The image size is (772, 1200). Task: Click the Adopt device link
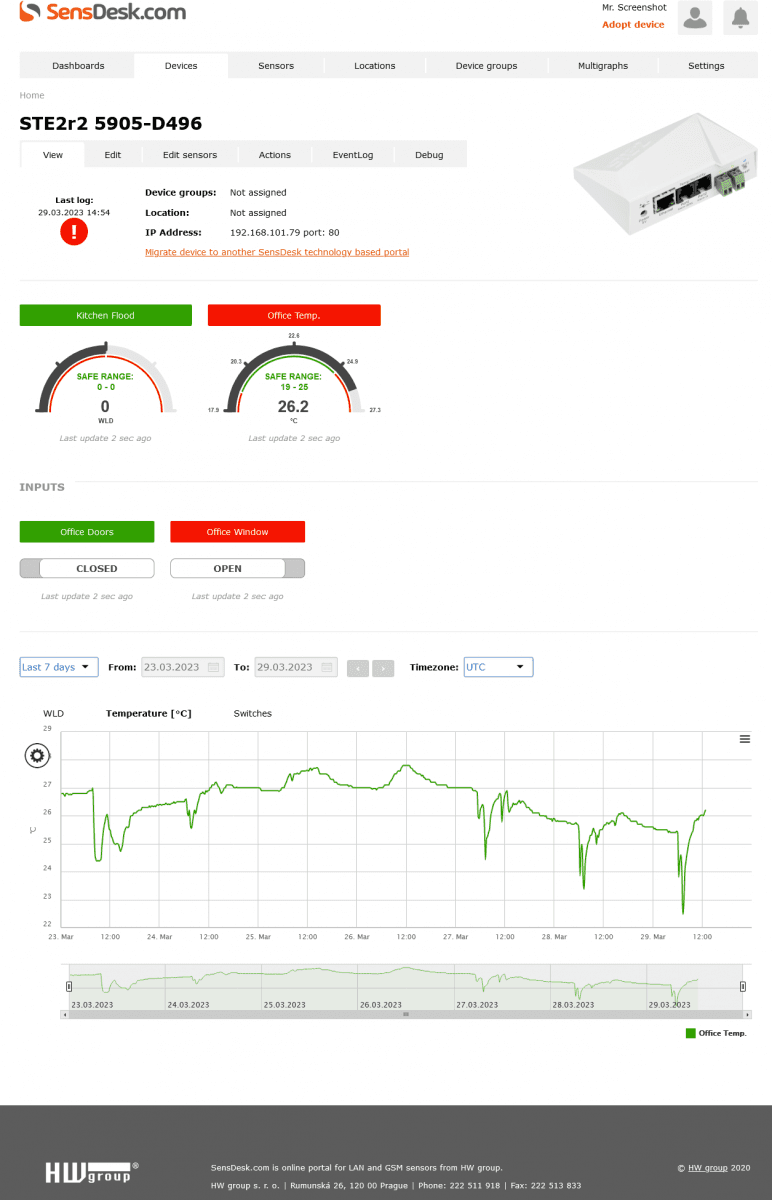633,25
